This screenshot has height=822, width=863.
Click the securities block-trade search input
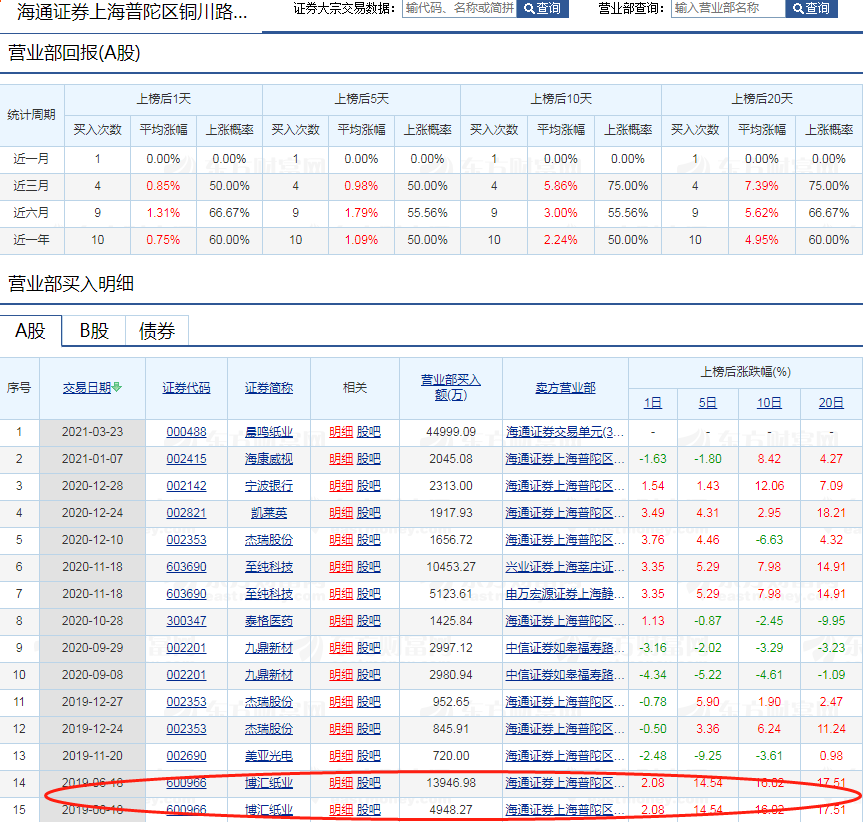click(x=460, y=8)
